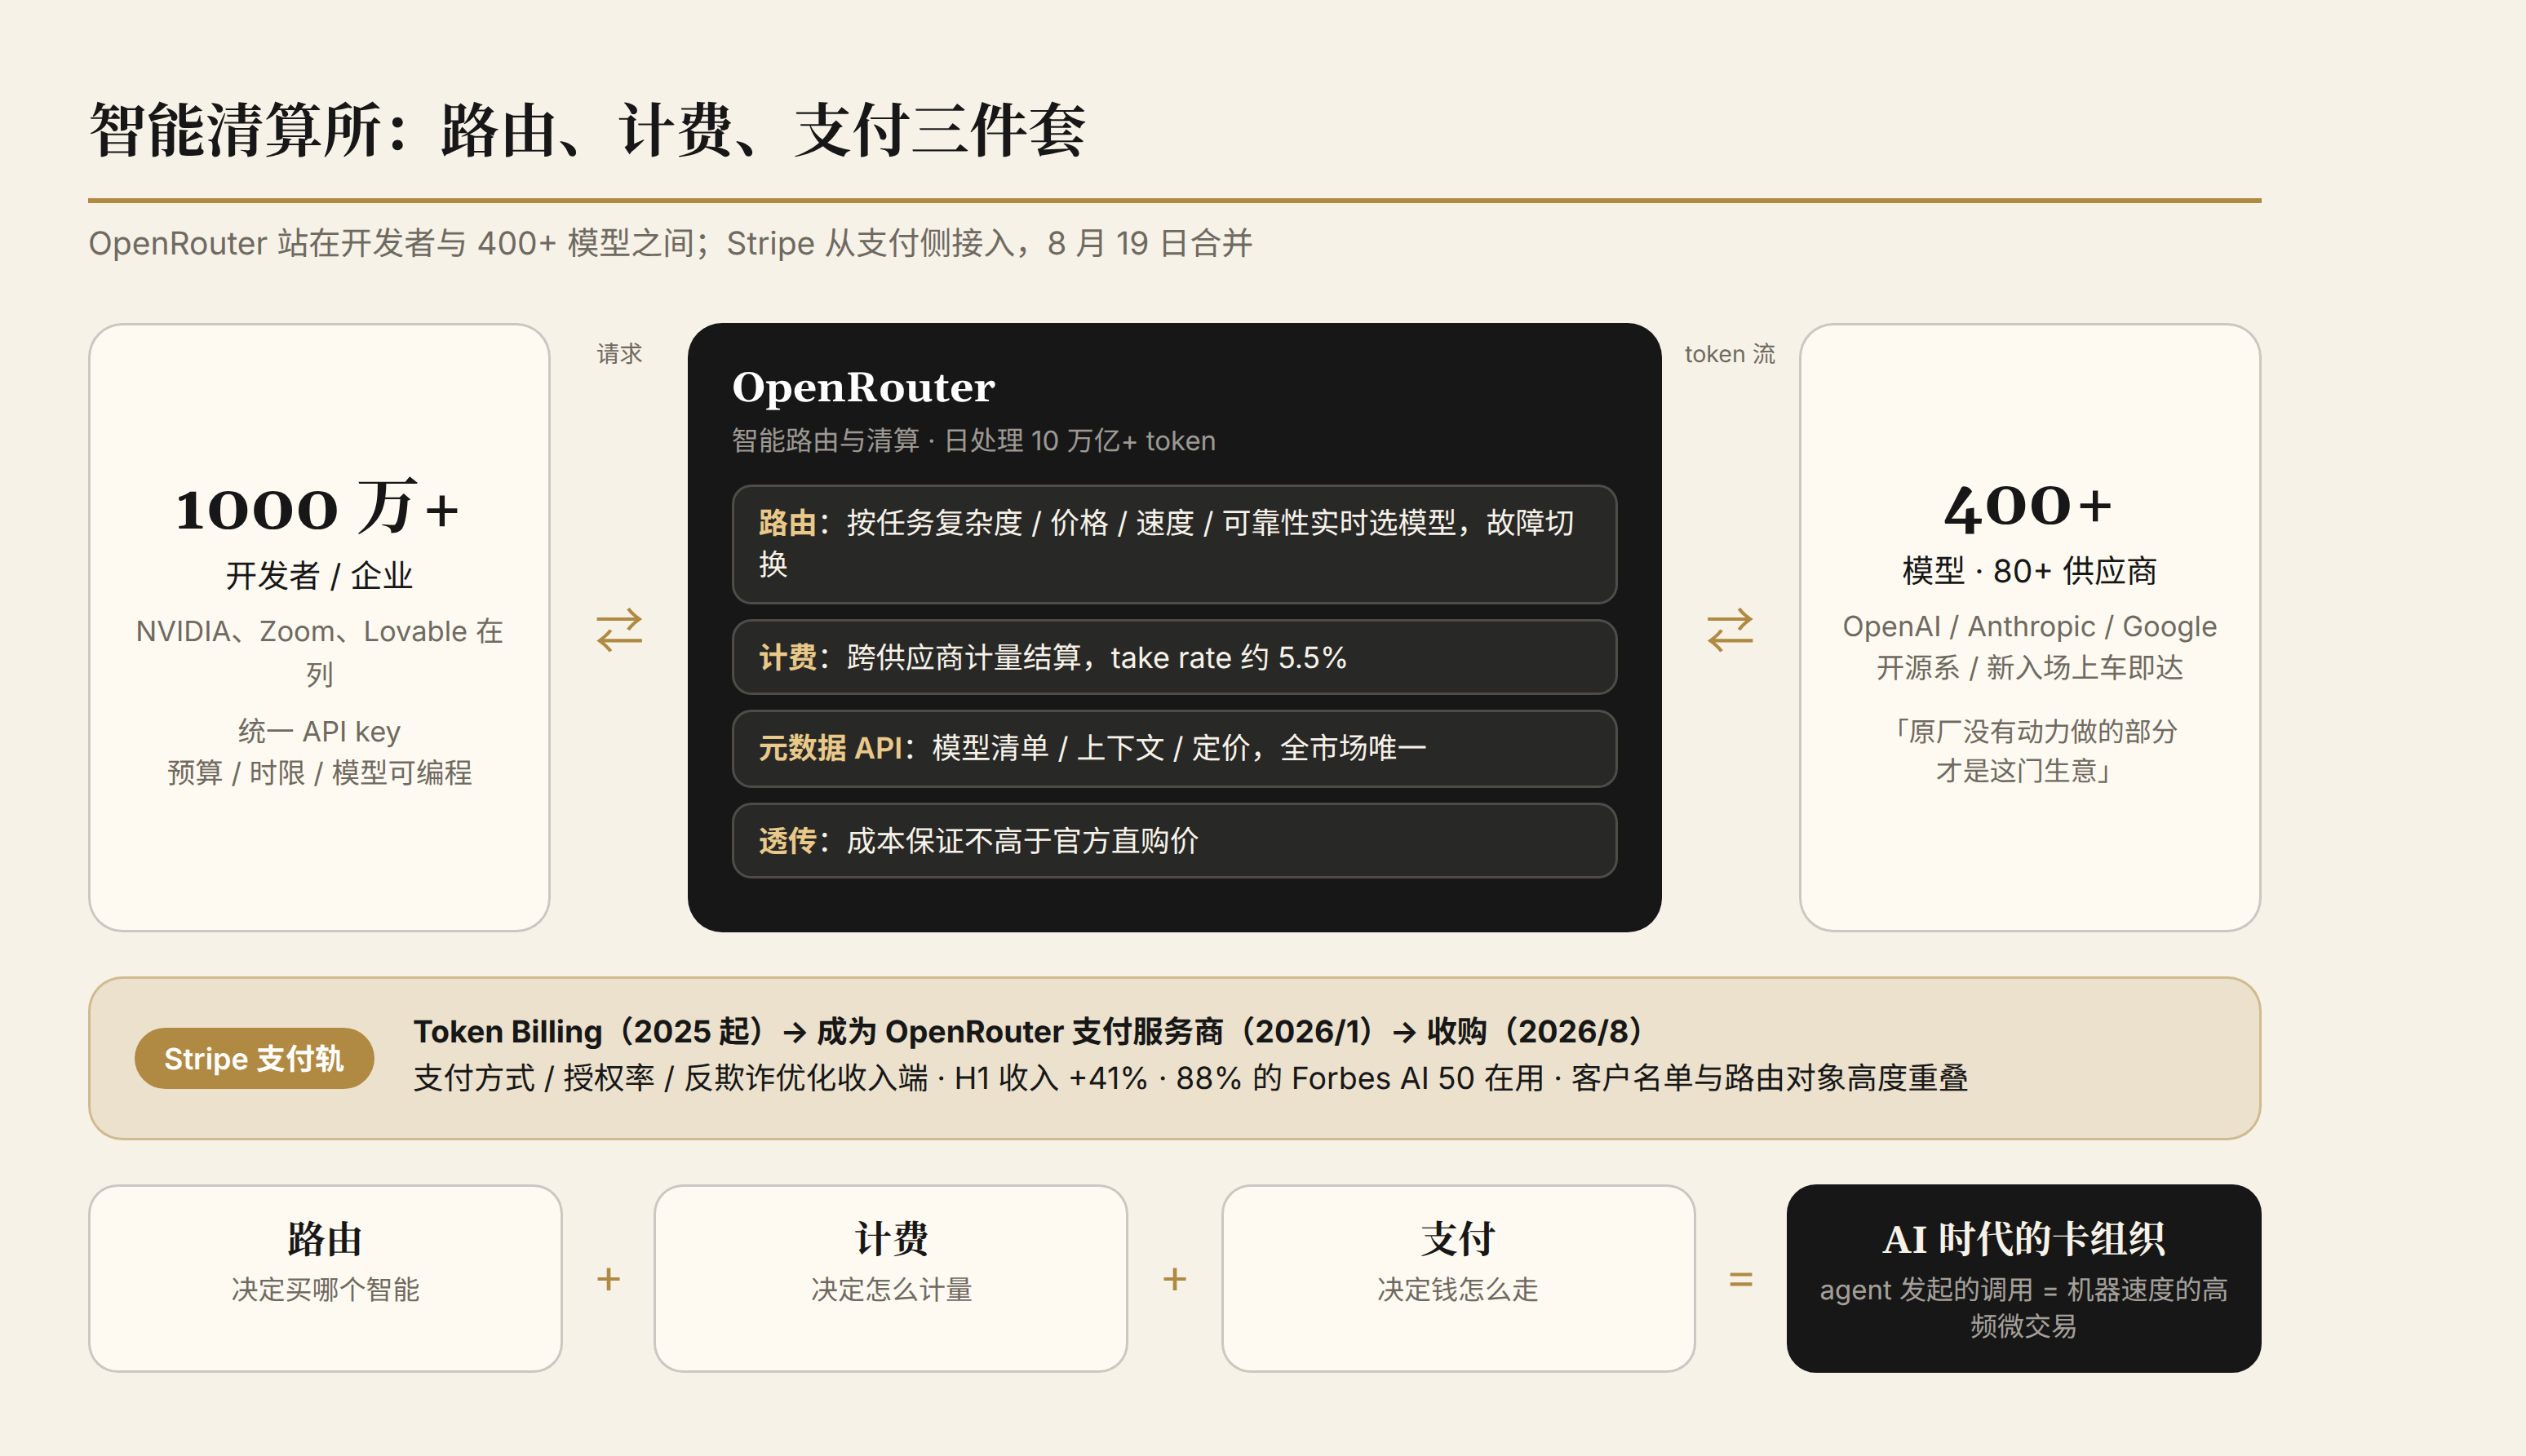Viewport: 2526px width, 1456px height.
Task: Select the Stripe 支付轨 pill badge
Action: point(254,1058)
